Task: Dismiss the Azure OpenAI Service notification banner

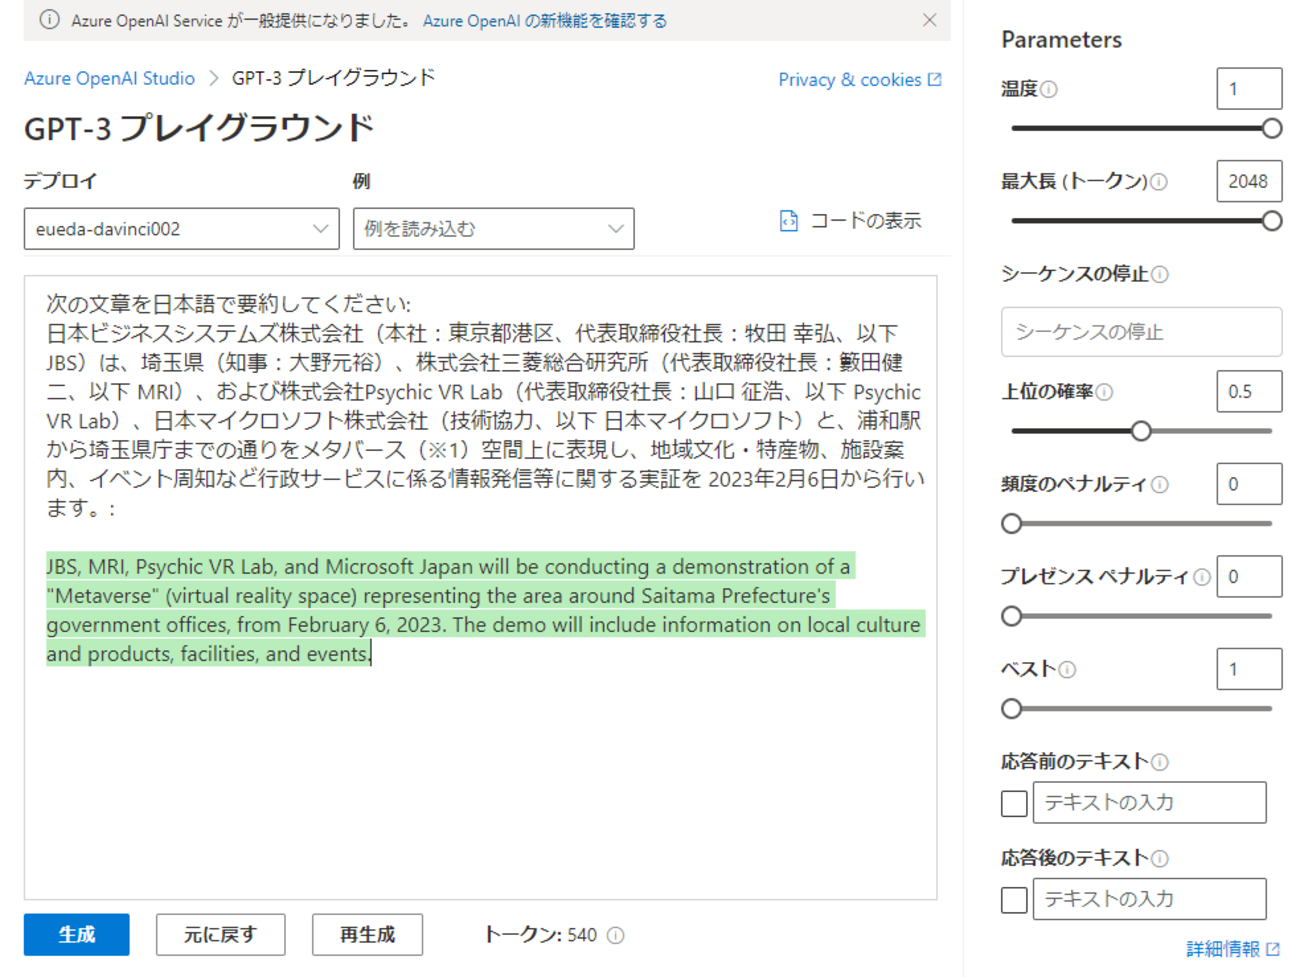Action: [x=929, y=20]
